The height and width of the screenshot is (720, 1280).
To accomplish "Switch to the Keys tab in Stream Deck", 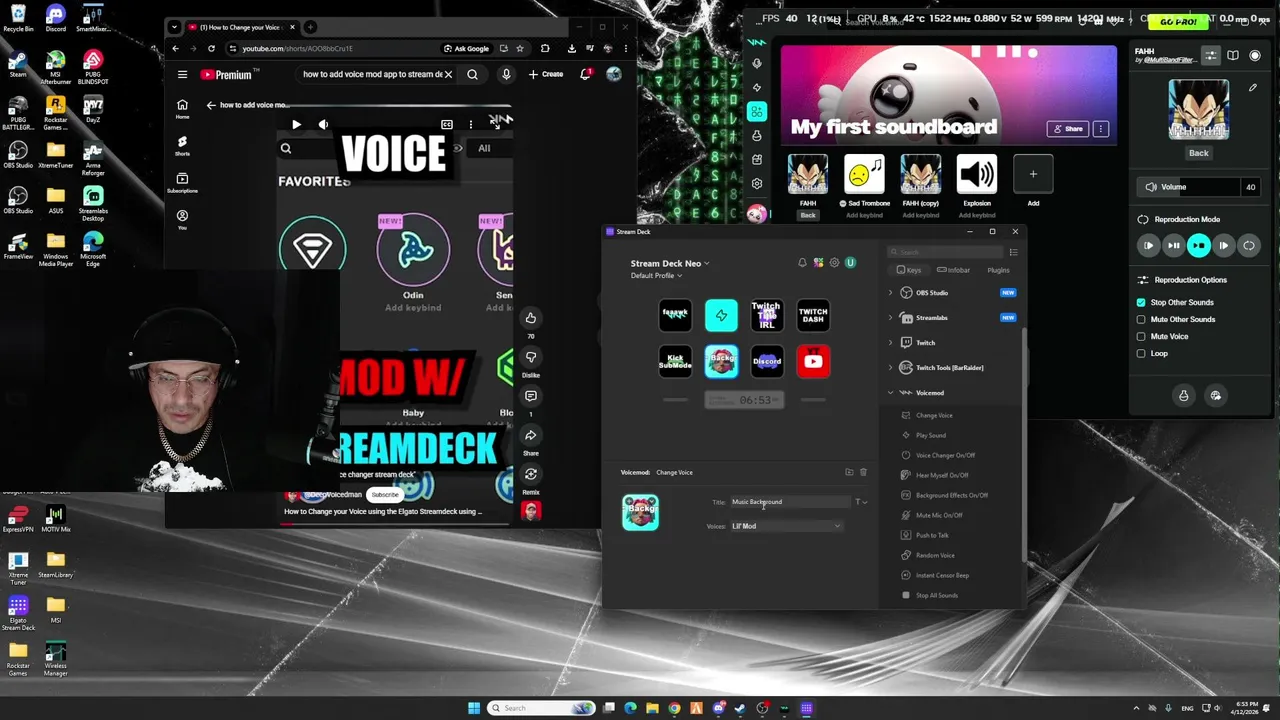I will 909,270.
